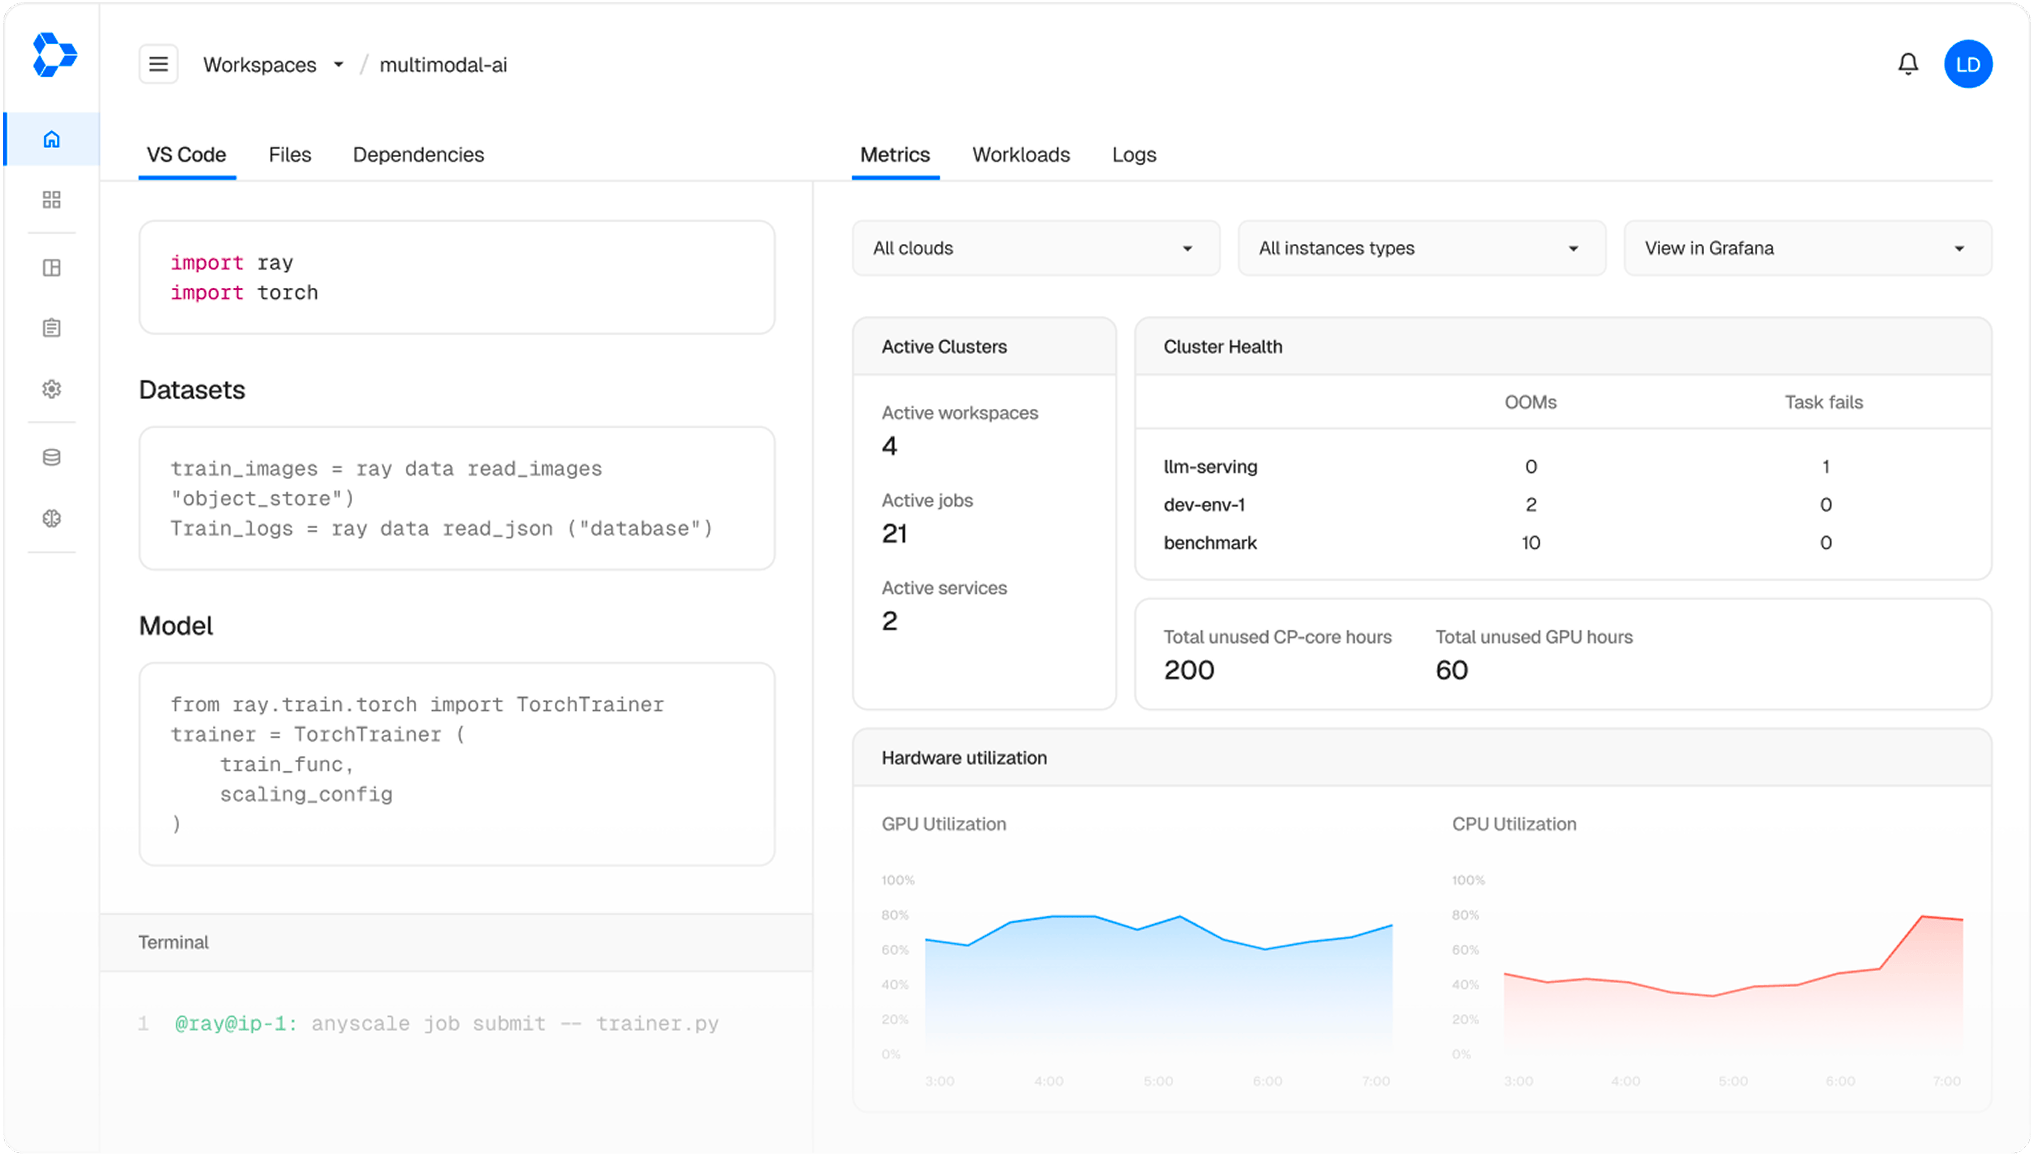The width and height of the screenshot is (2034, 1155).
Task: Click the Terminal panel header
Action: (x=456, y=943)
